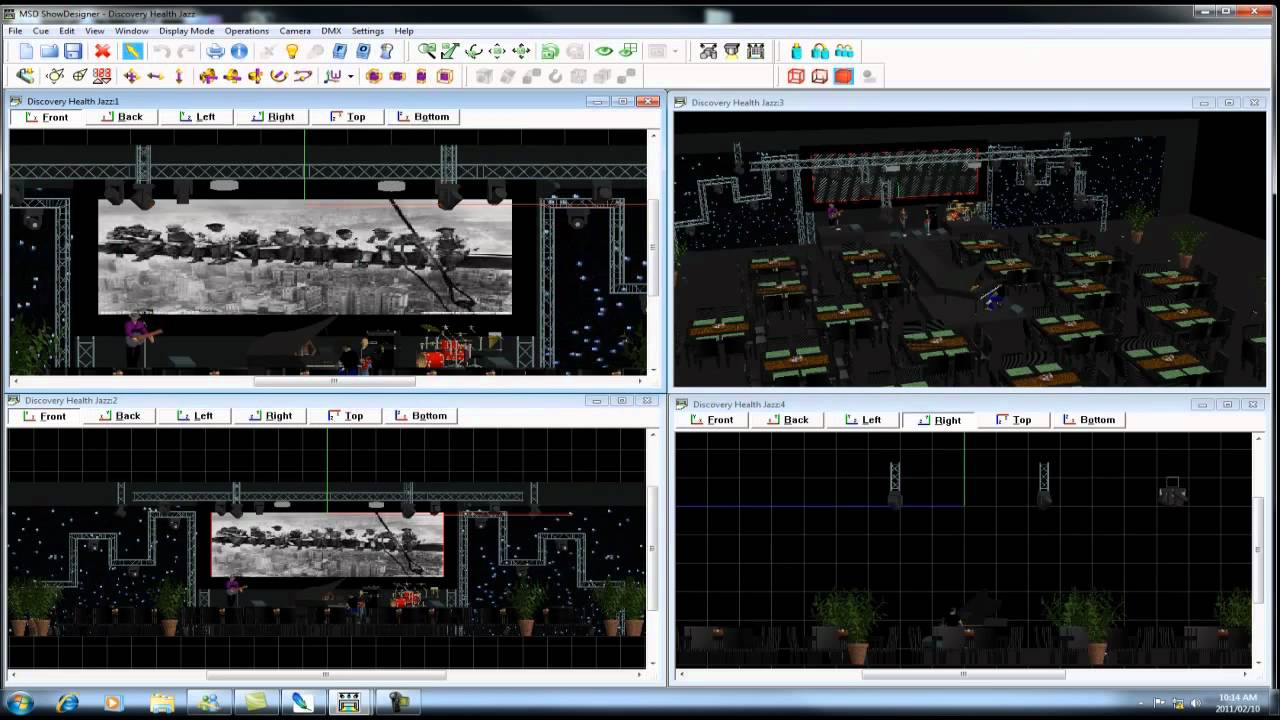This screenshot has height=720, width=1280.
Task: Toggle Right view in Jazz:4 window
Action: (940, 420)
